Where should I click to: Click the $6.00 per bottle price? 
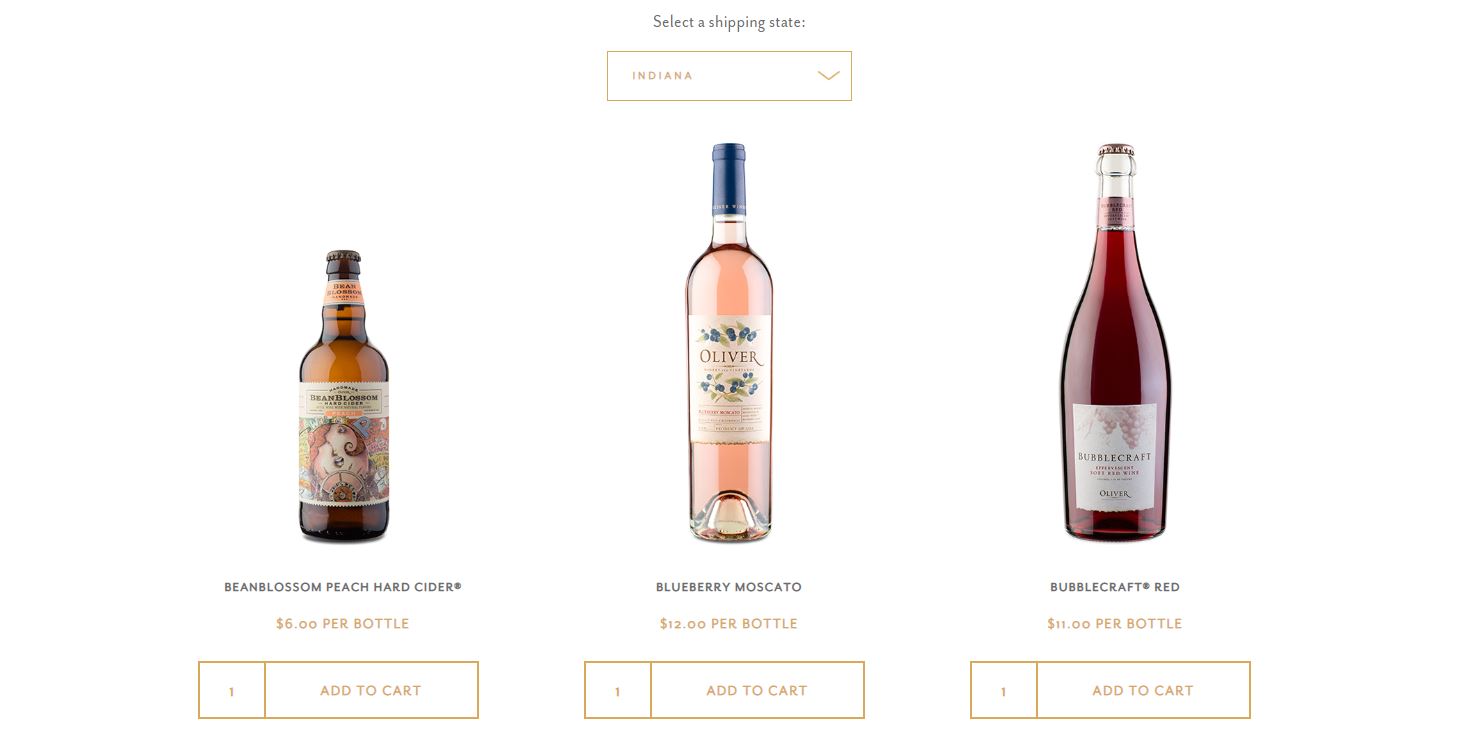point(343,624)
